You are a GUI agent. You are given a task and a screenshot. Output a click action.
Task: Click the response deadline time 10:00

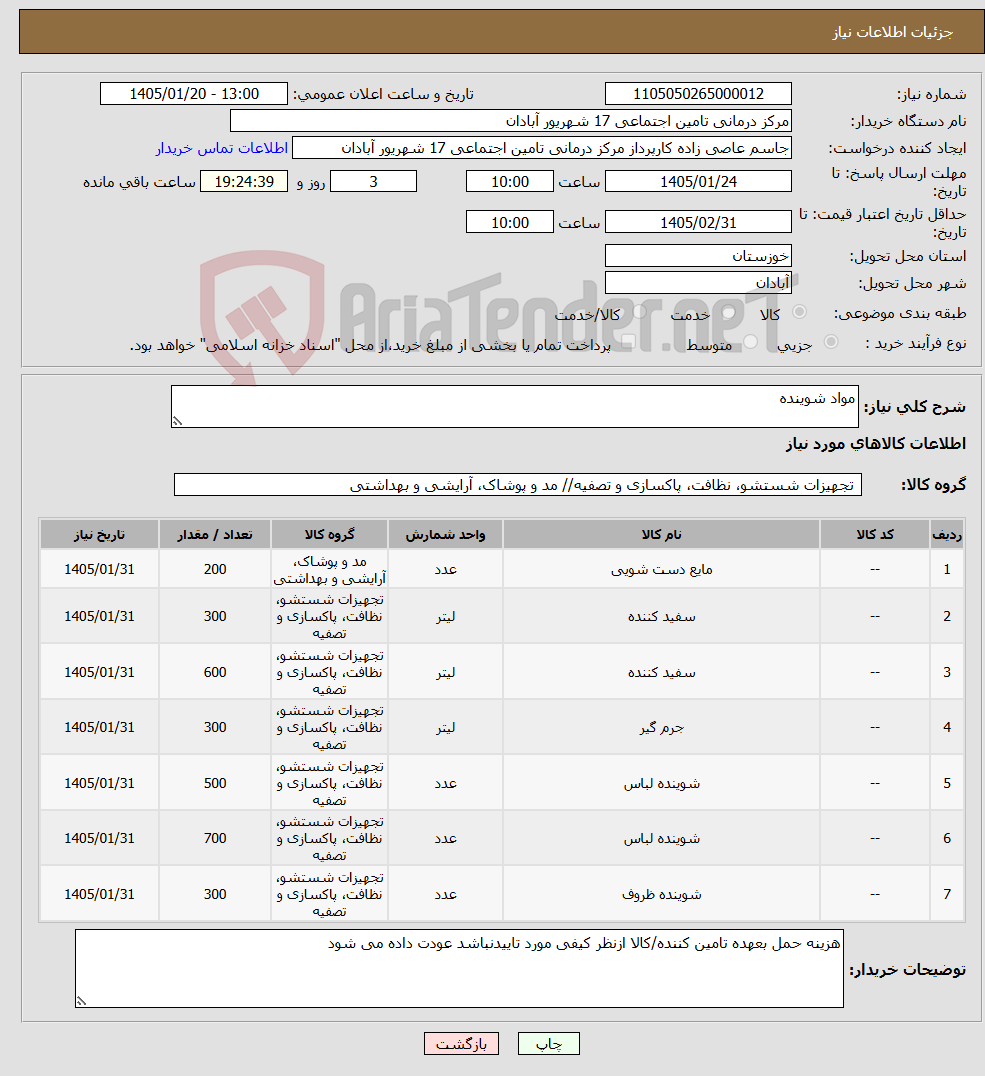tap(509, 182)
